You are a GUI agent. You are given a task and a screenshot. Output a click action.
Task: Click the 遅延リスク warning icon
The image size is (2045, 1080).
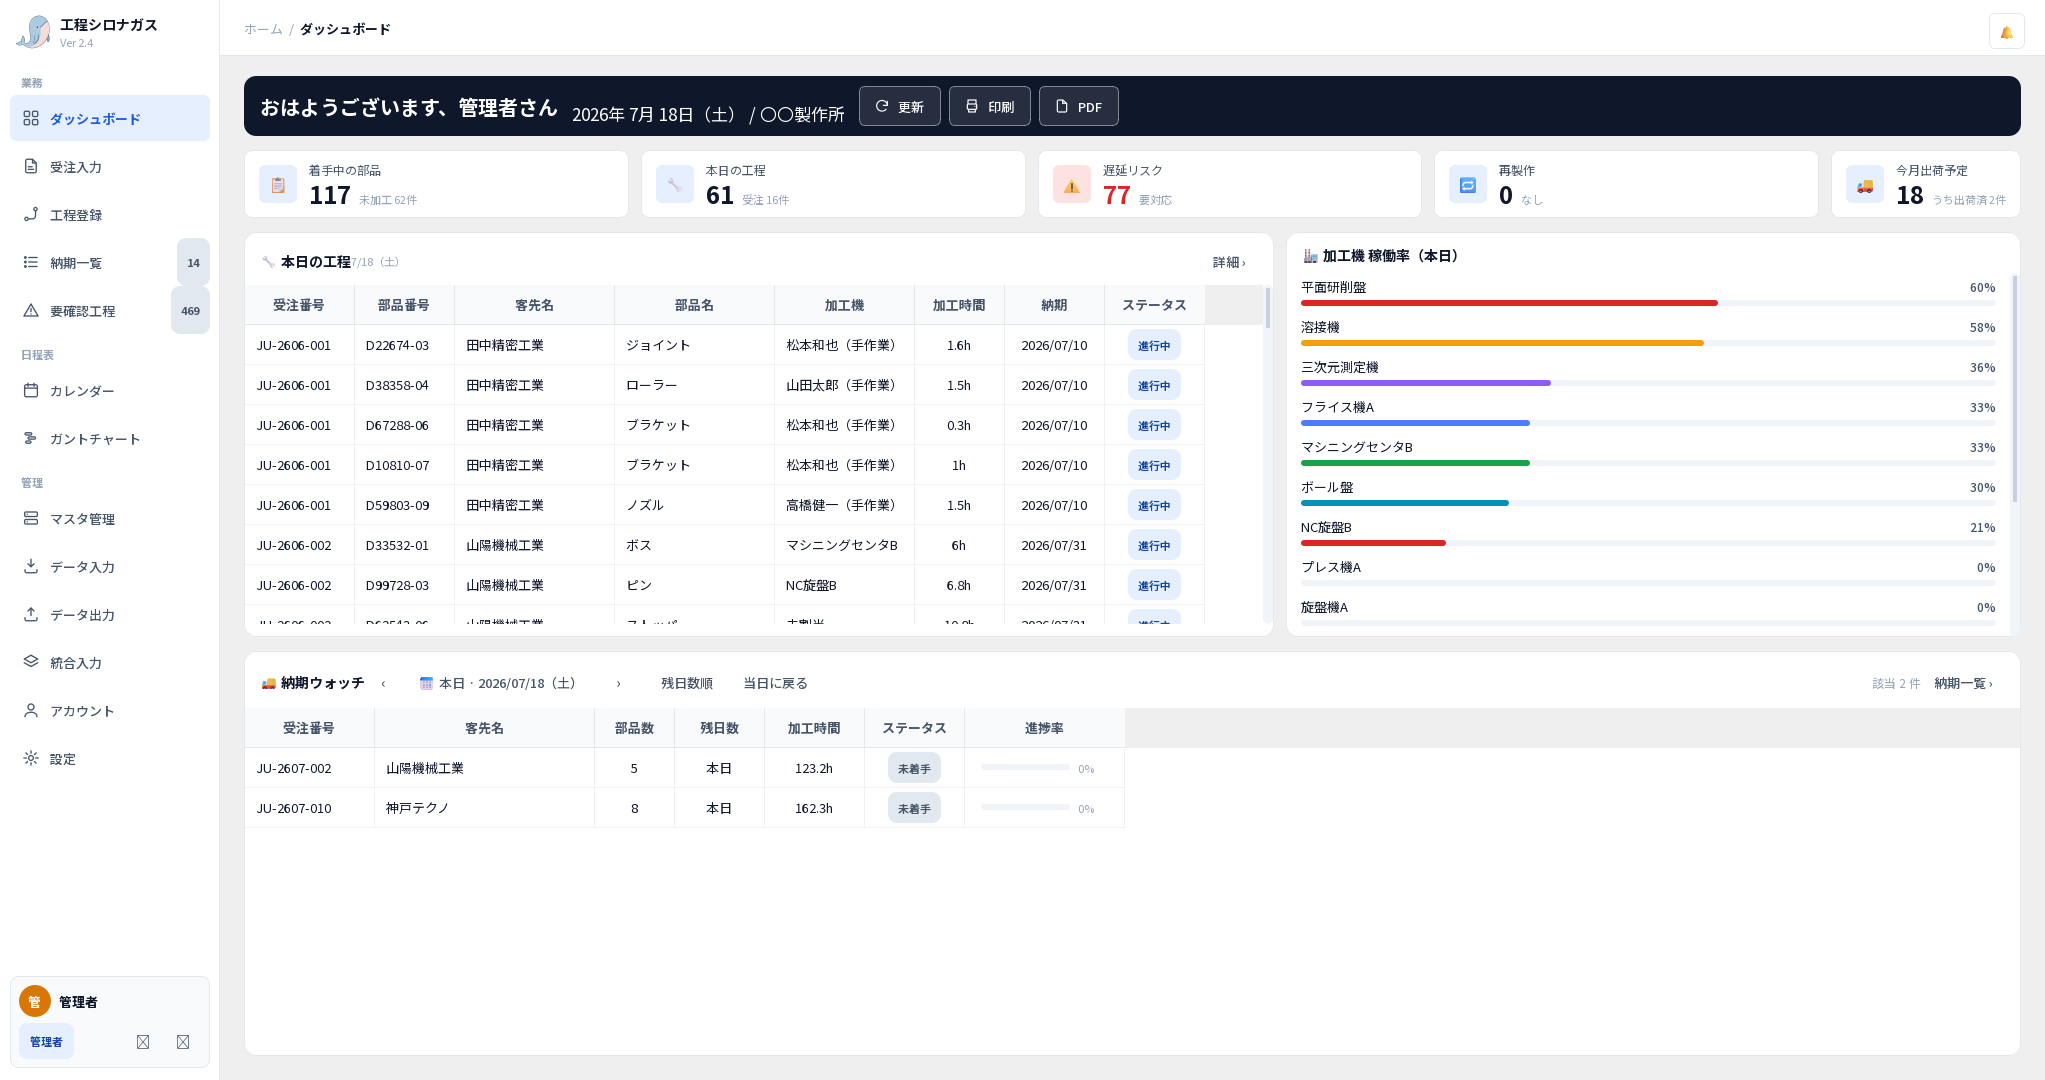coord(1072,185)
